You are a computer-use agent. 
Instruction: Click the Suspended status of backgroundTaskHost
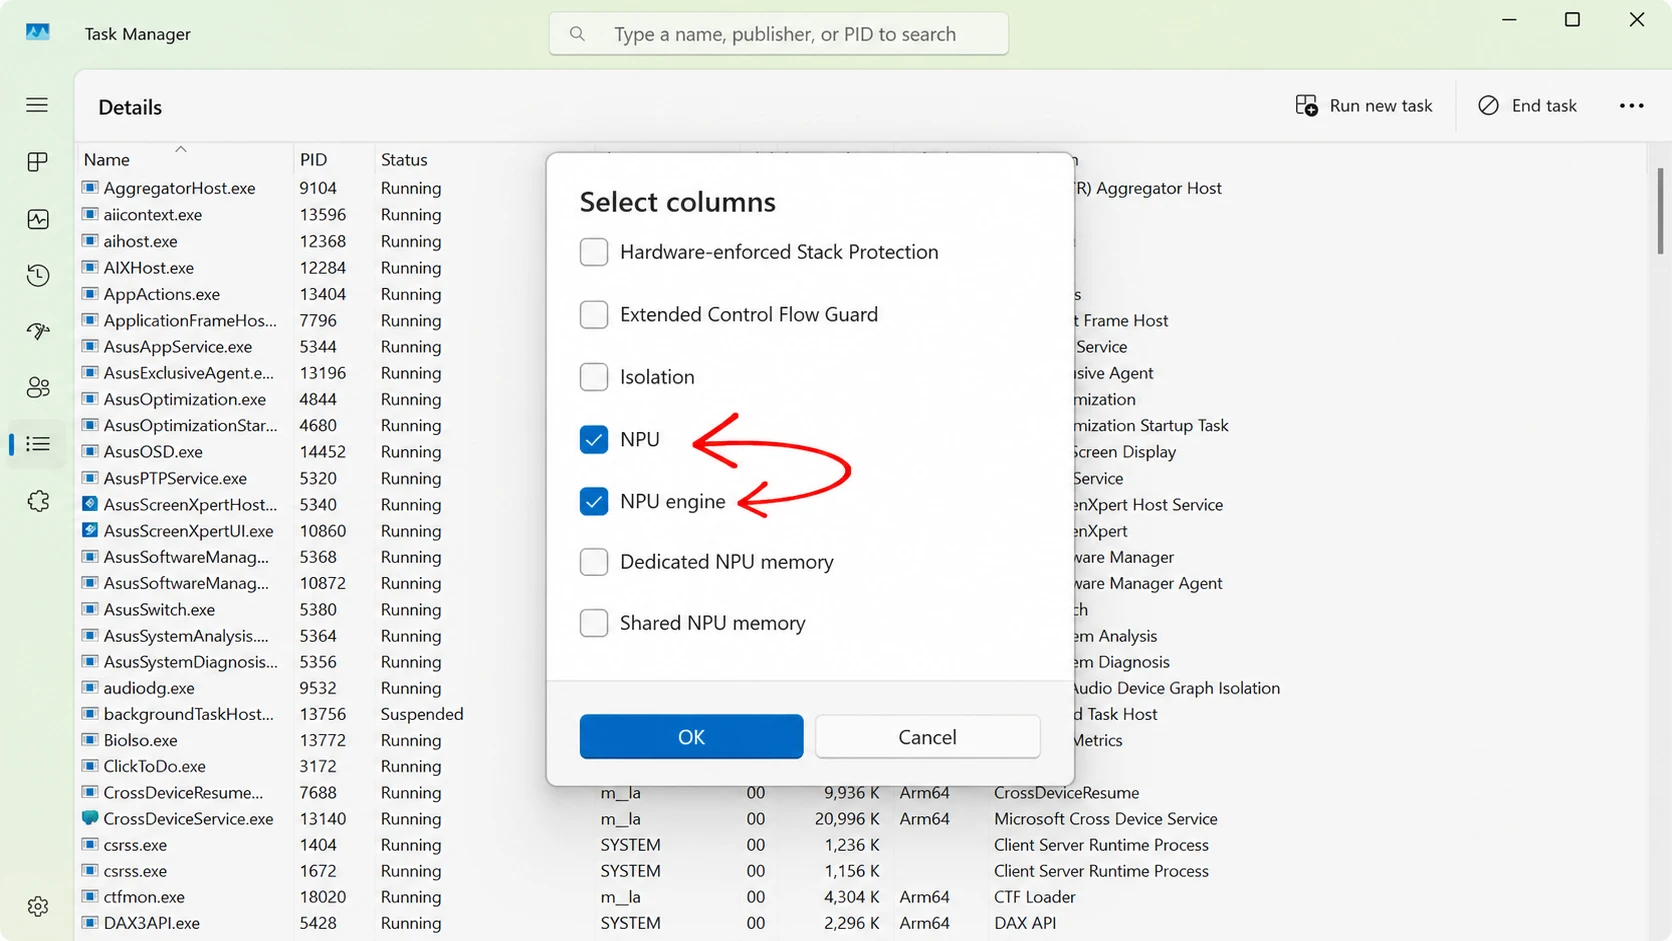pyautogui.click(x=422, y=714)
